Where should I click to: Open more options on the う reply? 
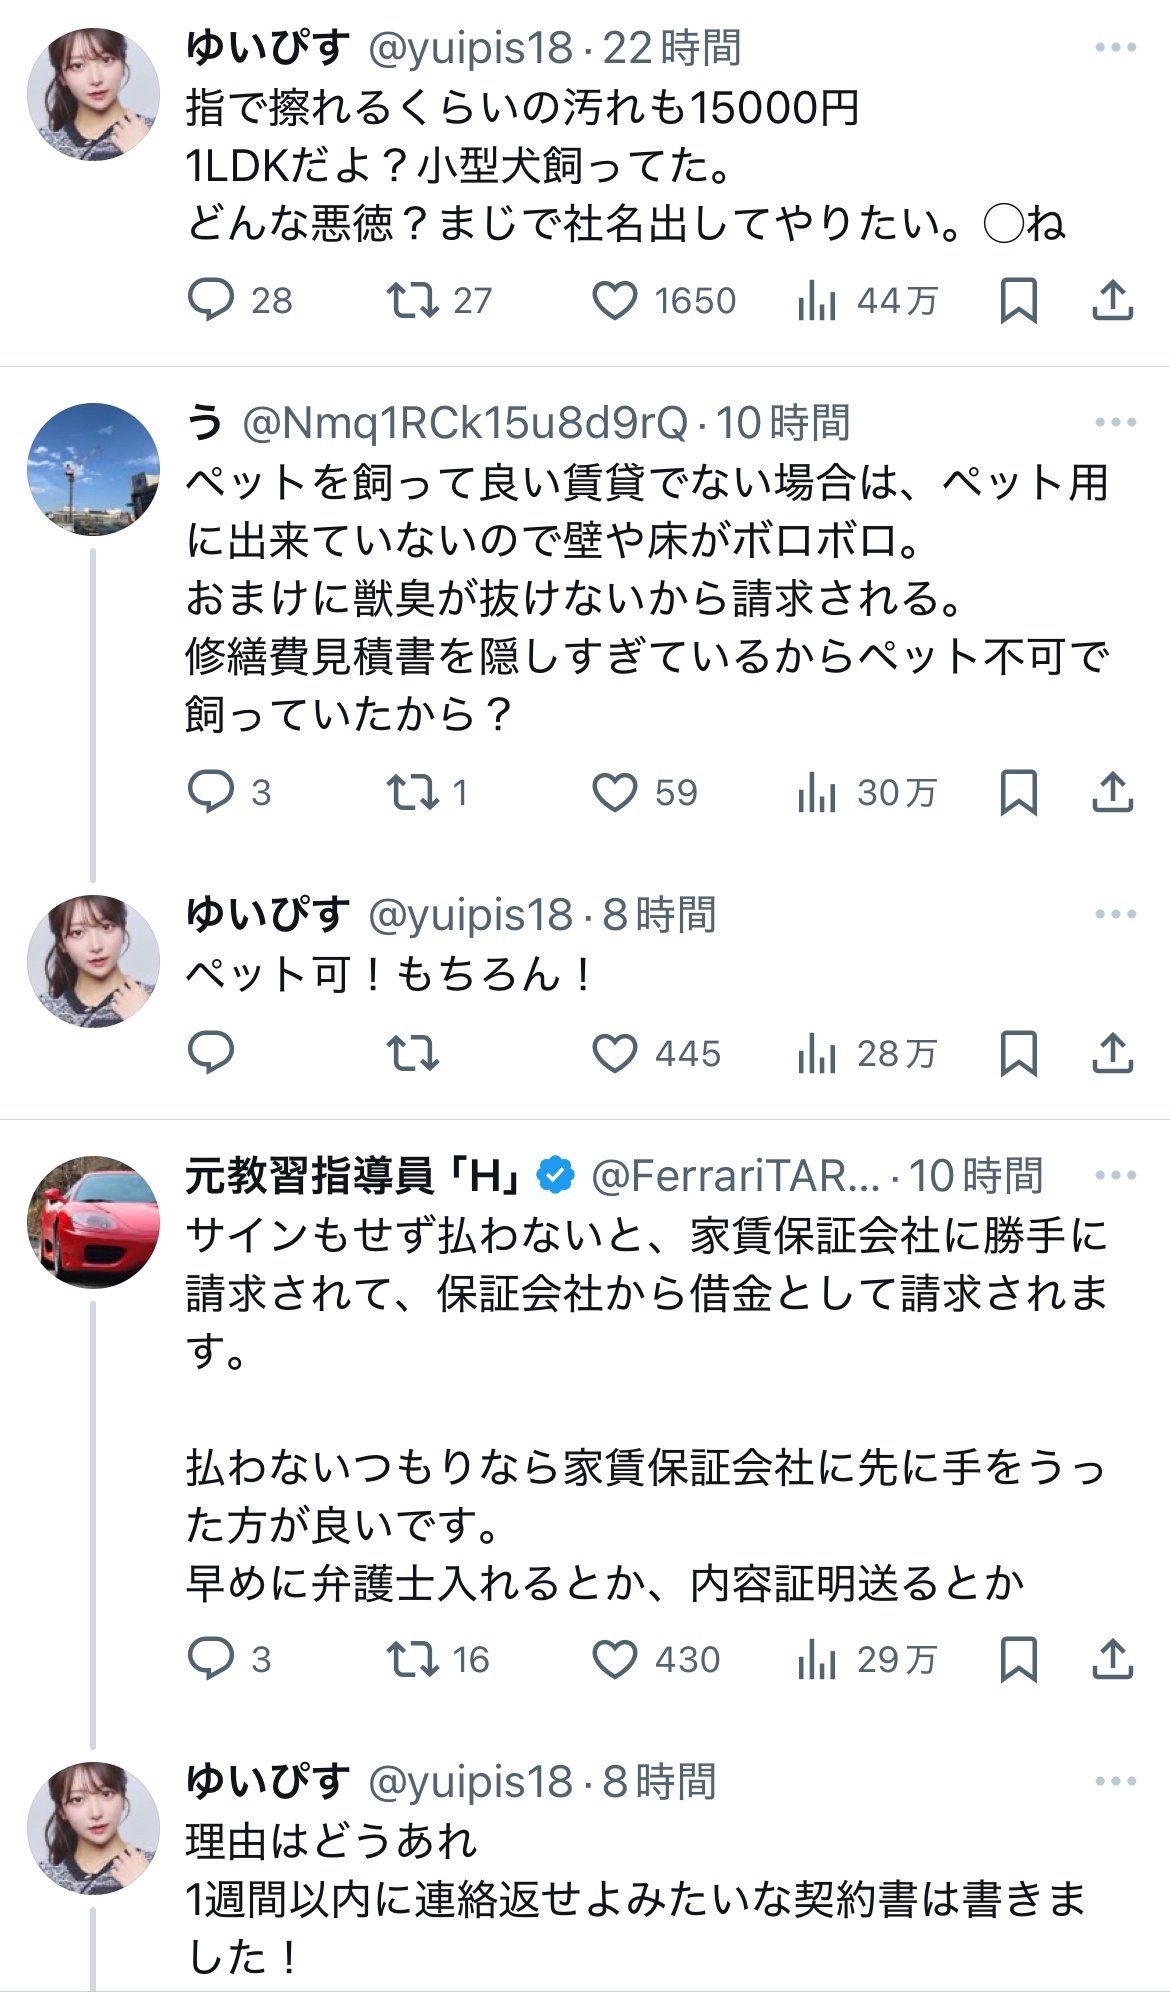coord(1115,422)
